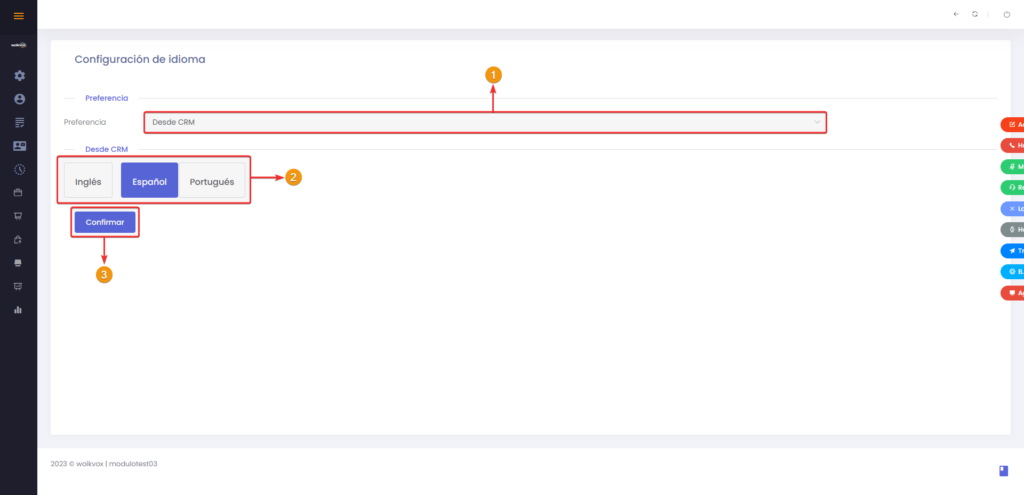The height and width of the screenshot is (495, 1024).
Task: Select the Inglés language option
Action: [88, 180]
